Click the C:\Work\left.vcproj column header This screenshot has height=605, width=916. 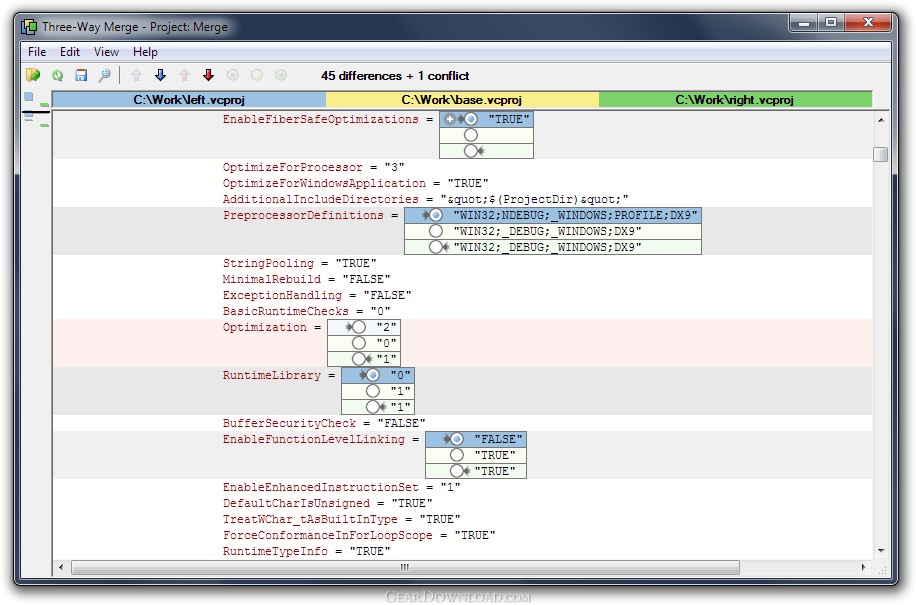pos(189,100)
